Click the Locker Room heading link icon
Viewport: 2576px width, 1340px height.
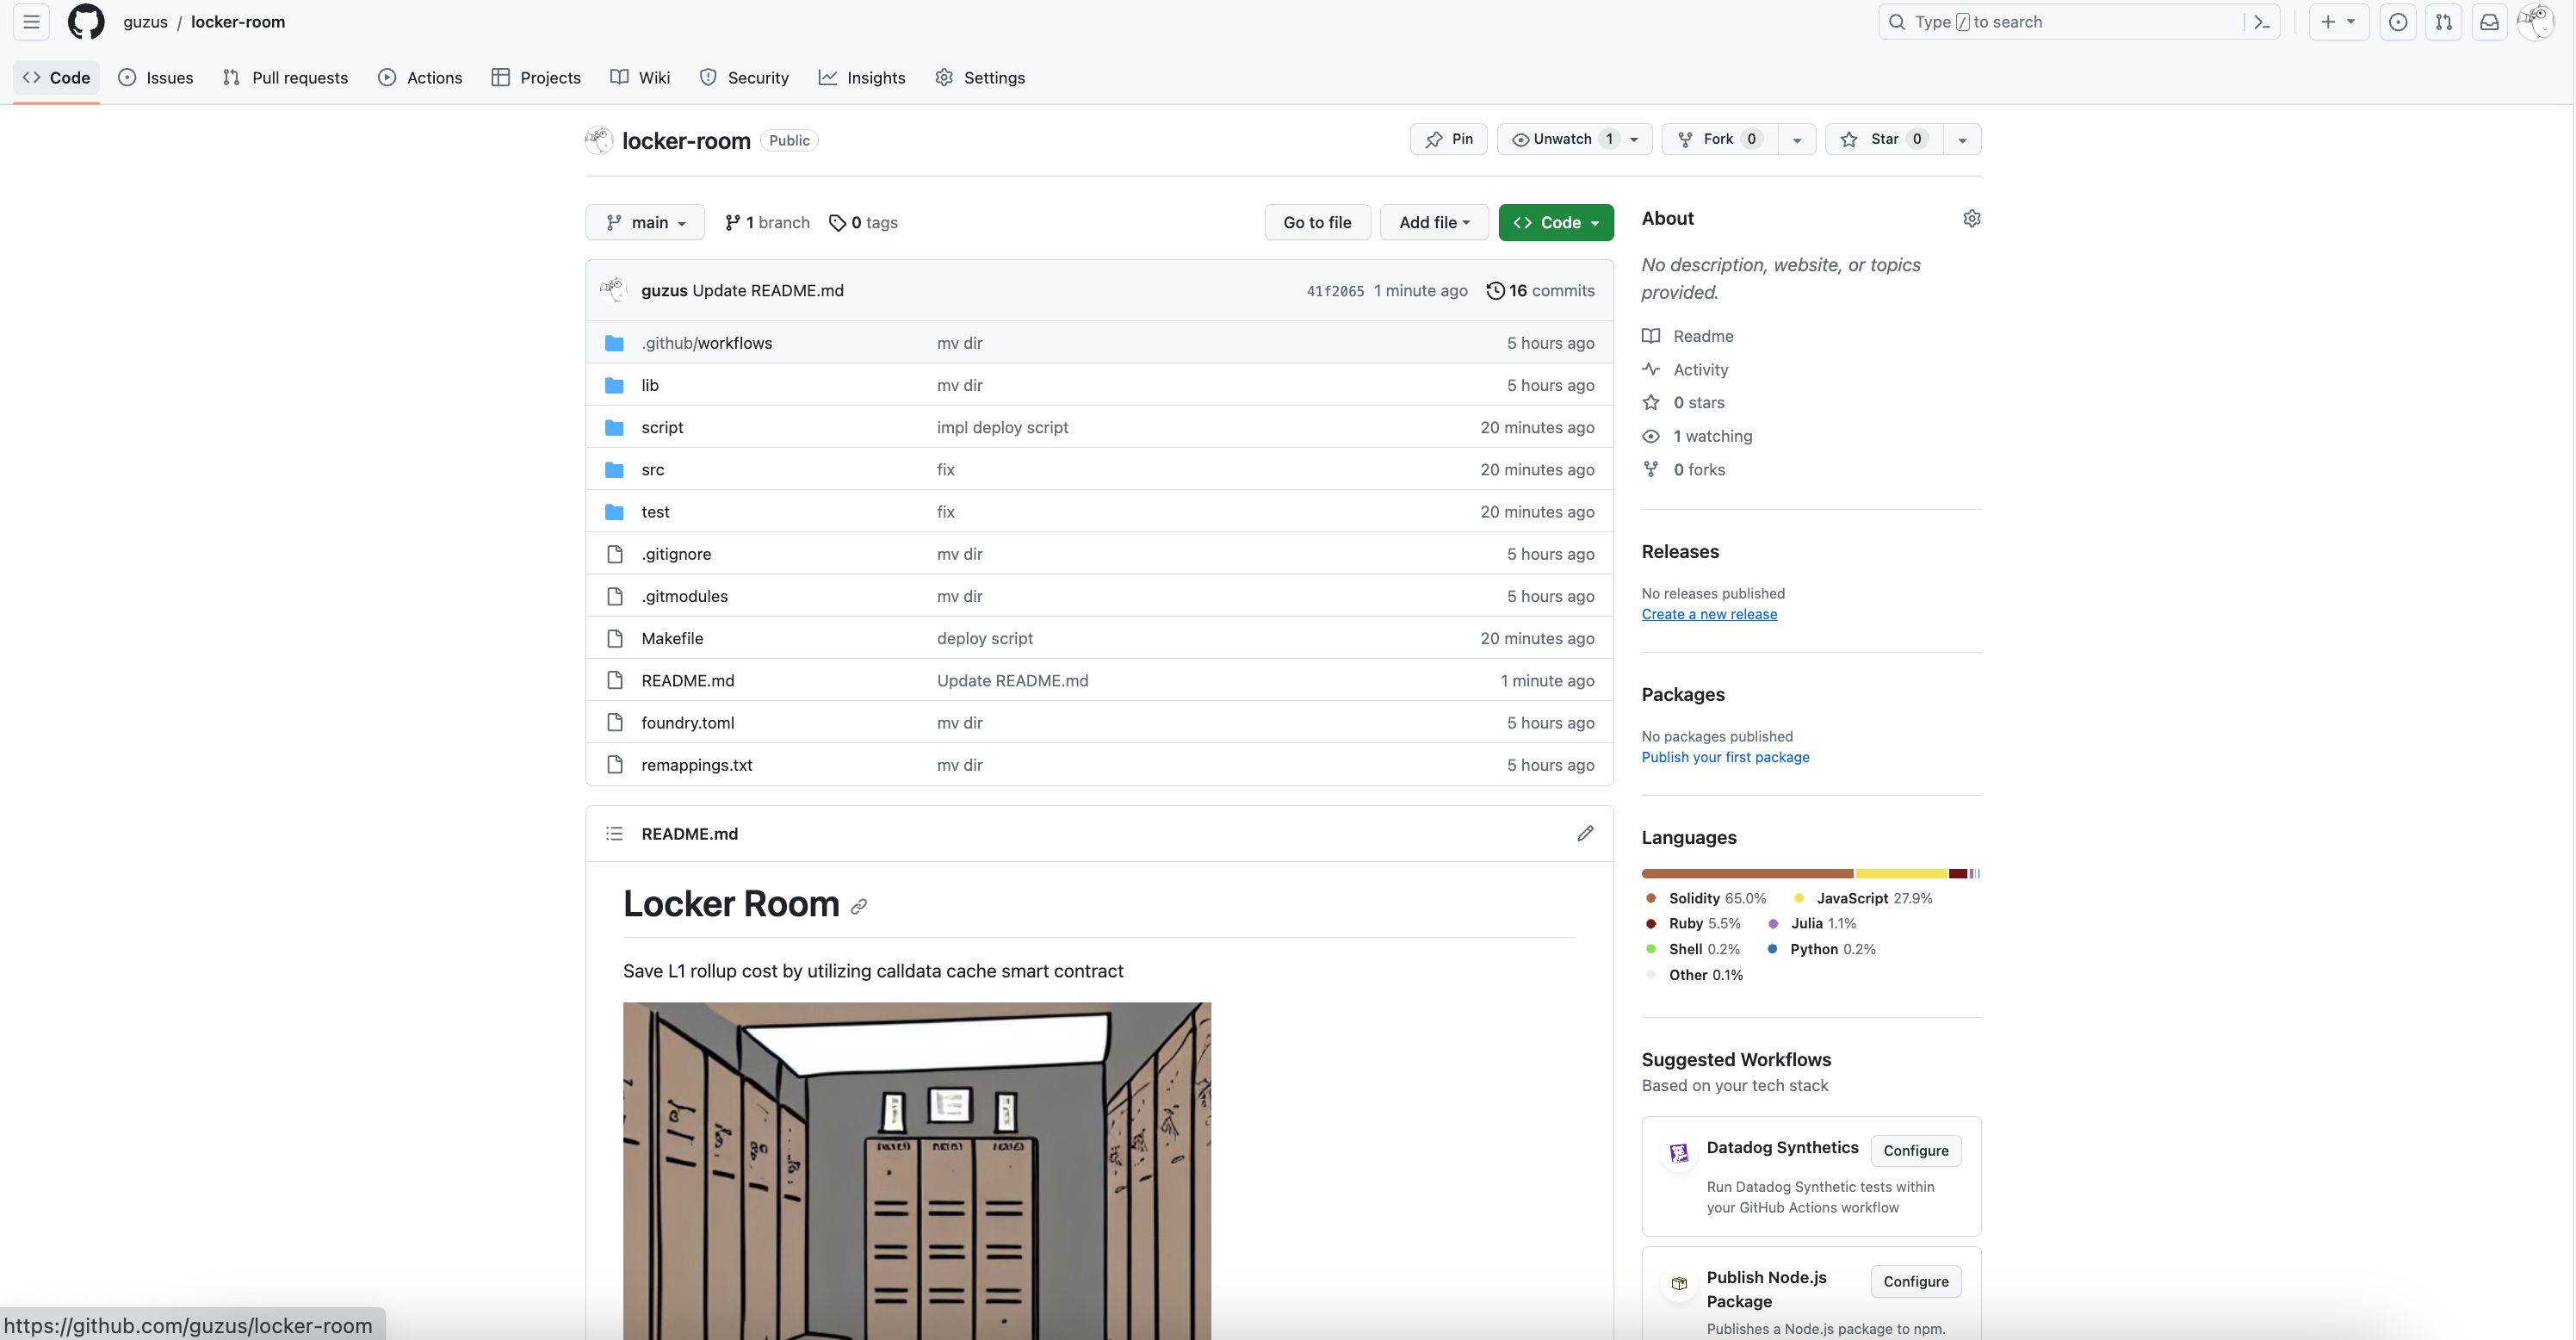point(858,906)
